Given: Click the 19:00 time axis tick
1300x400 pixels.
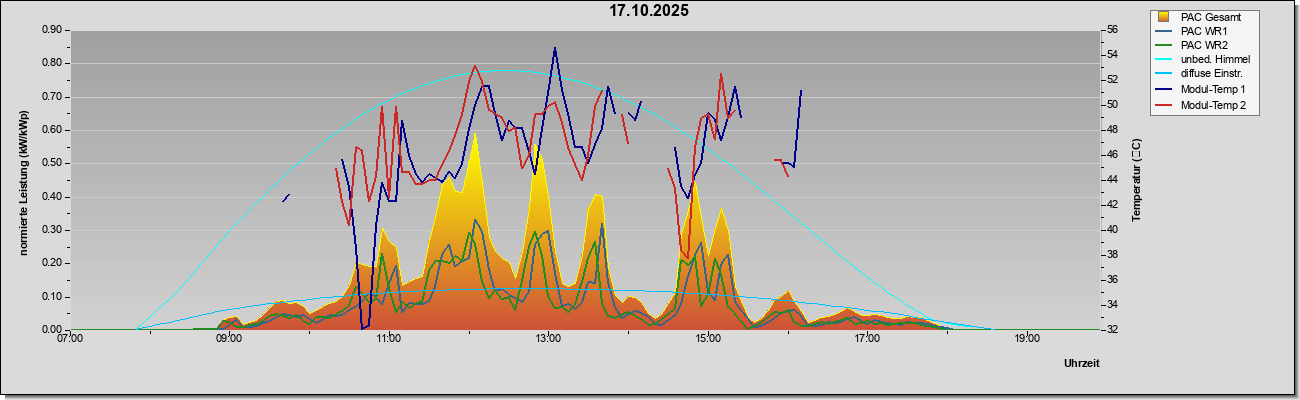Looking at the screenshot, I should coord(1027,339).
